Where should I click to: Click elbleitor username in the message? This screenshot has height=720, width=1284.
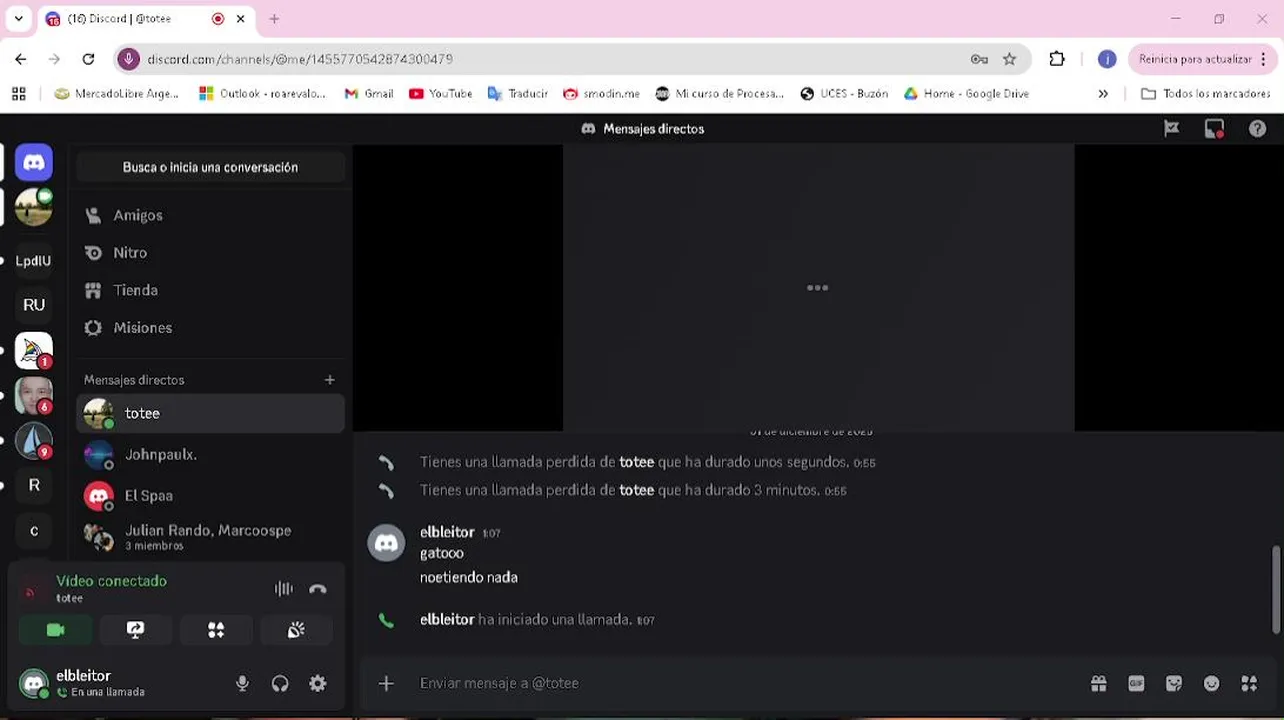click(x=447, y=532)
